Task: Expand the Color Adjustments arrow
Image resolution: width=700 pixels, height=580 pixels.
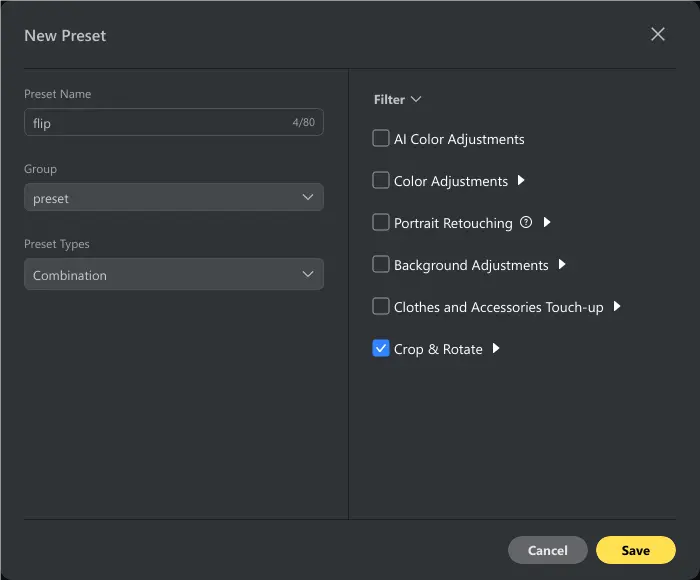Action: pyautogui.click(x=521, y=180)
